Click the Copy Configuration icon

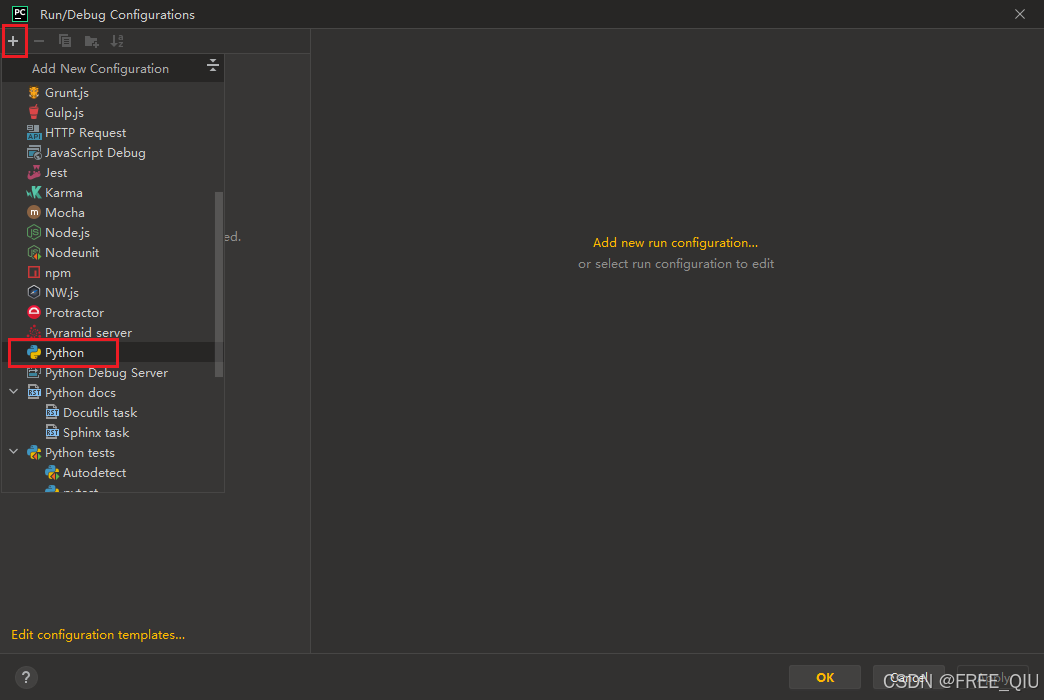(x=65, y=41)
